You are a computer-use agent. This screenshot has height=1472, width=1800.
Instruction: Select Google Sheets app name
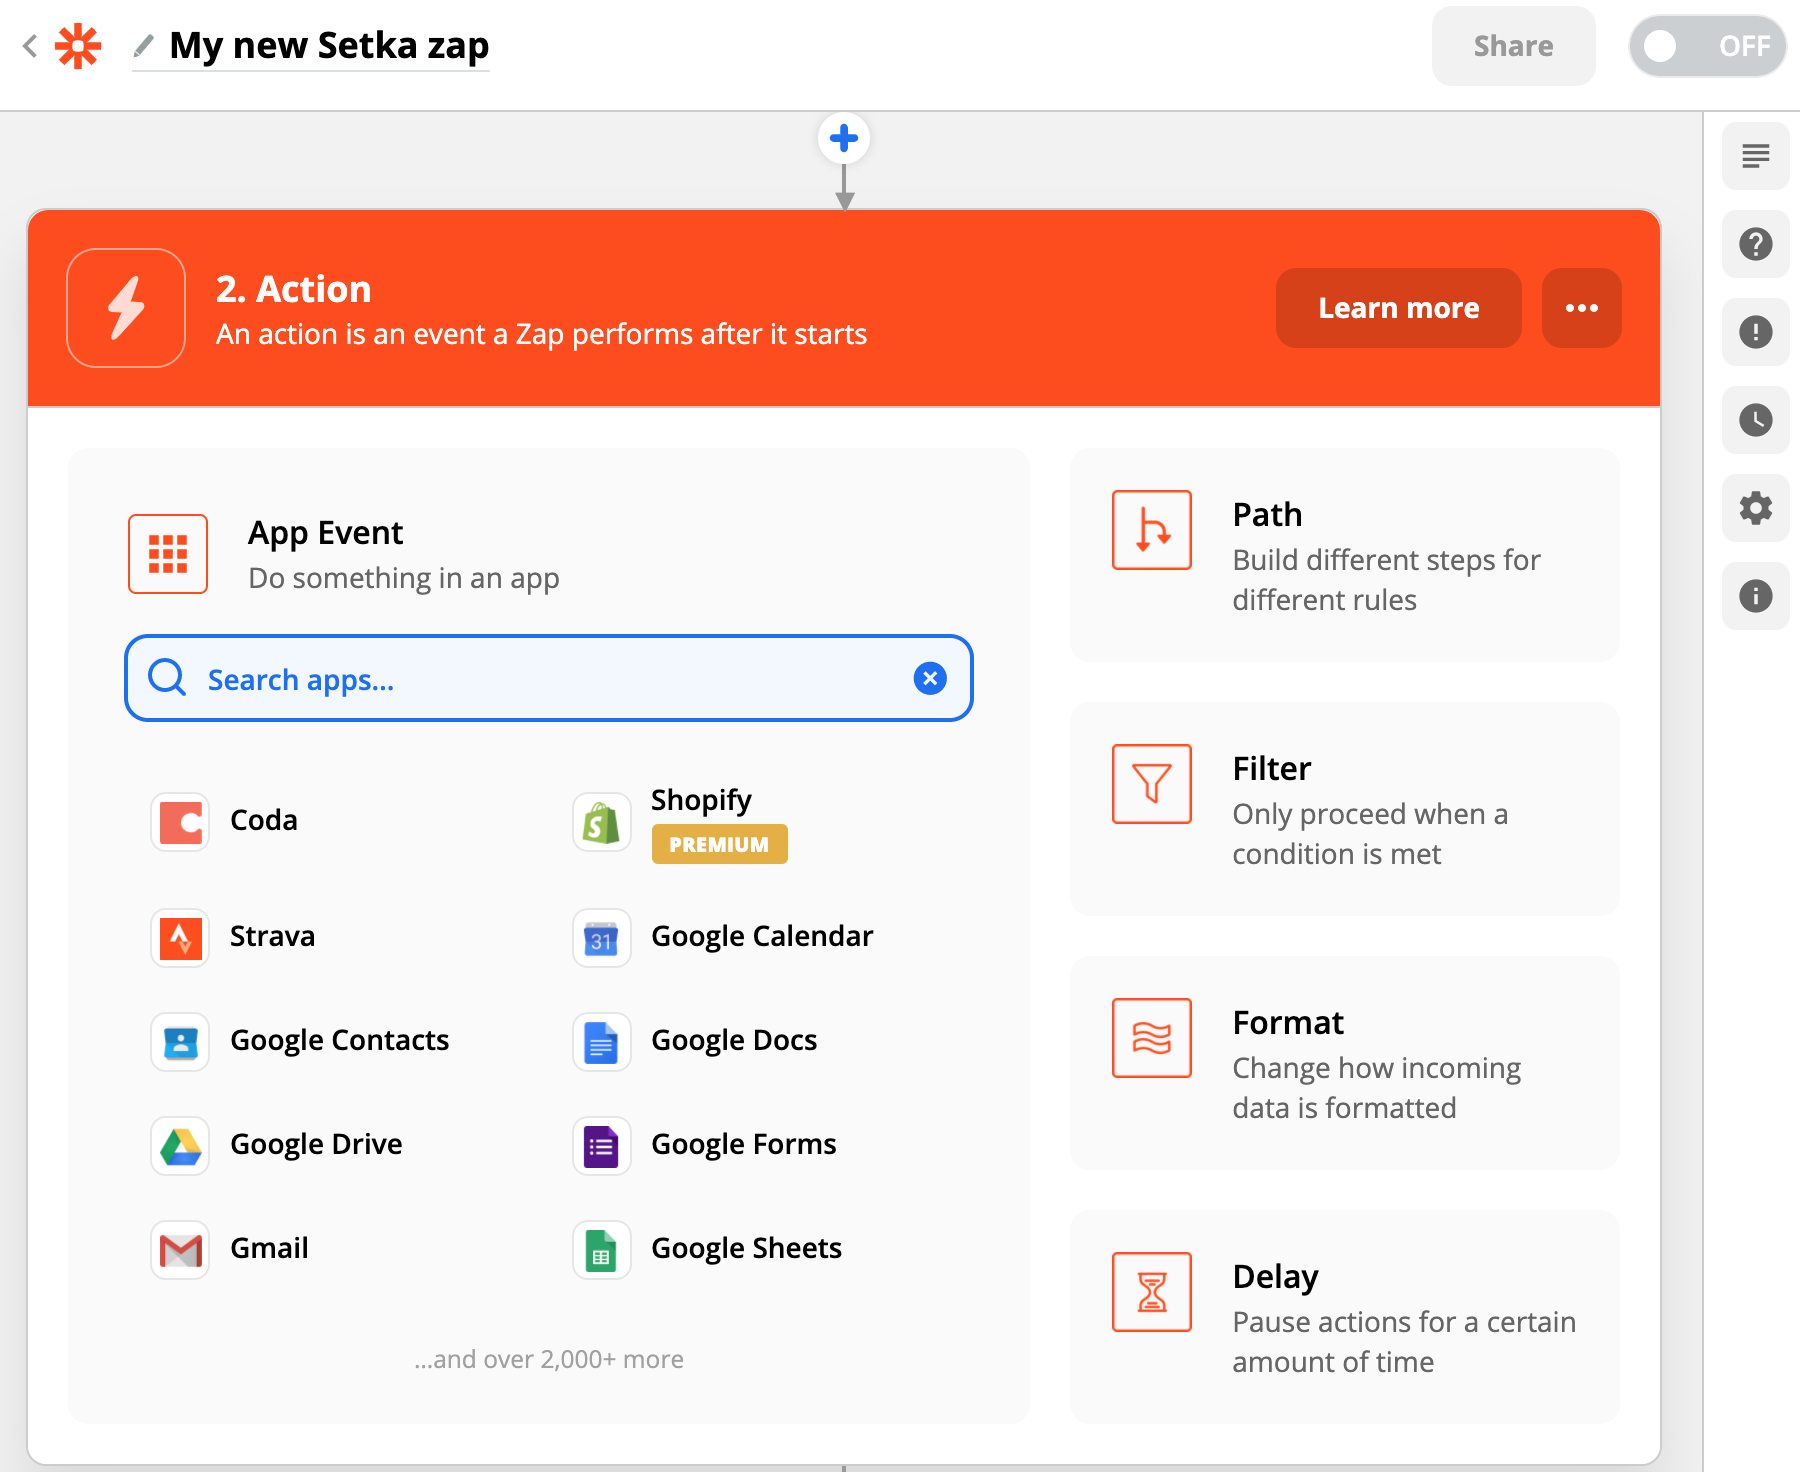coord(746,1249)
